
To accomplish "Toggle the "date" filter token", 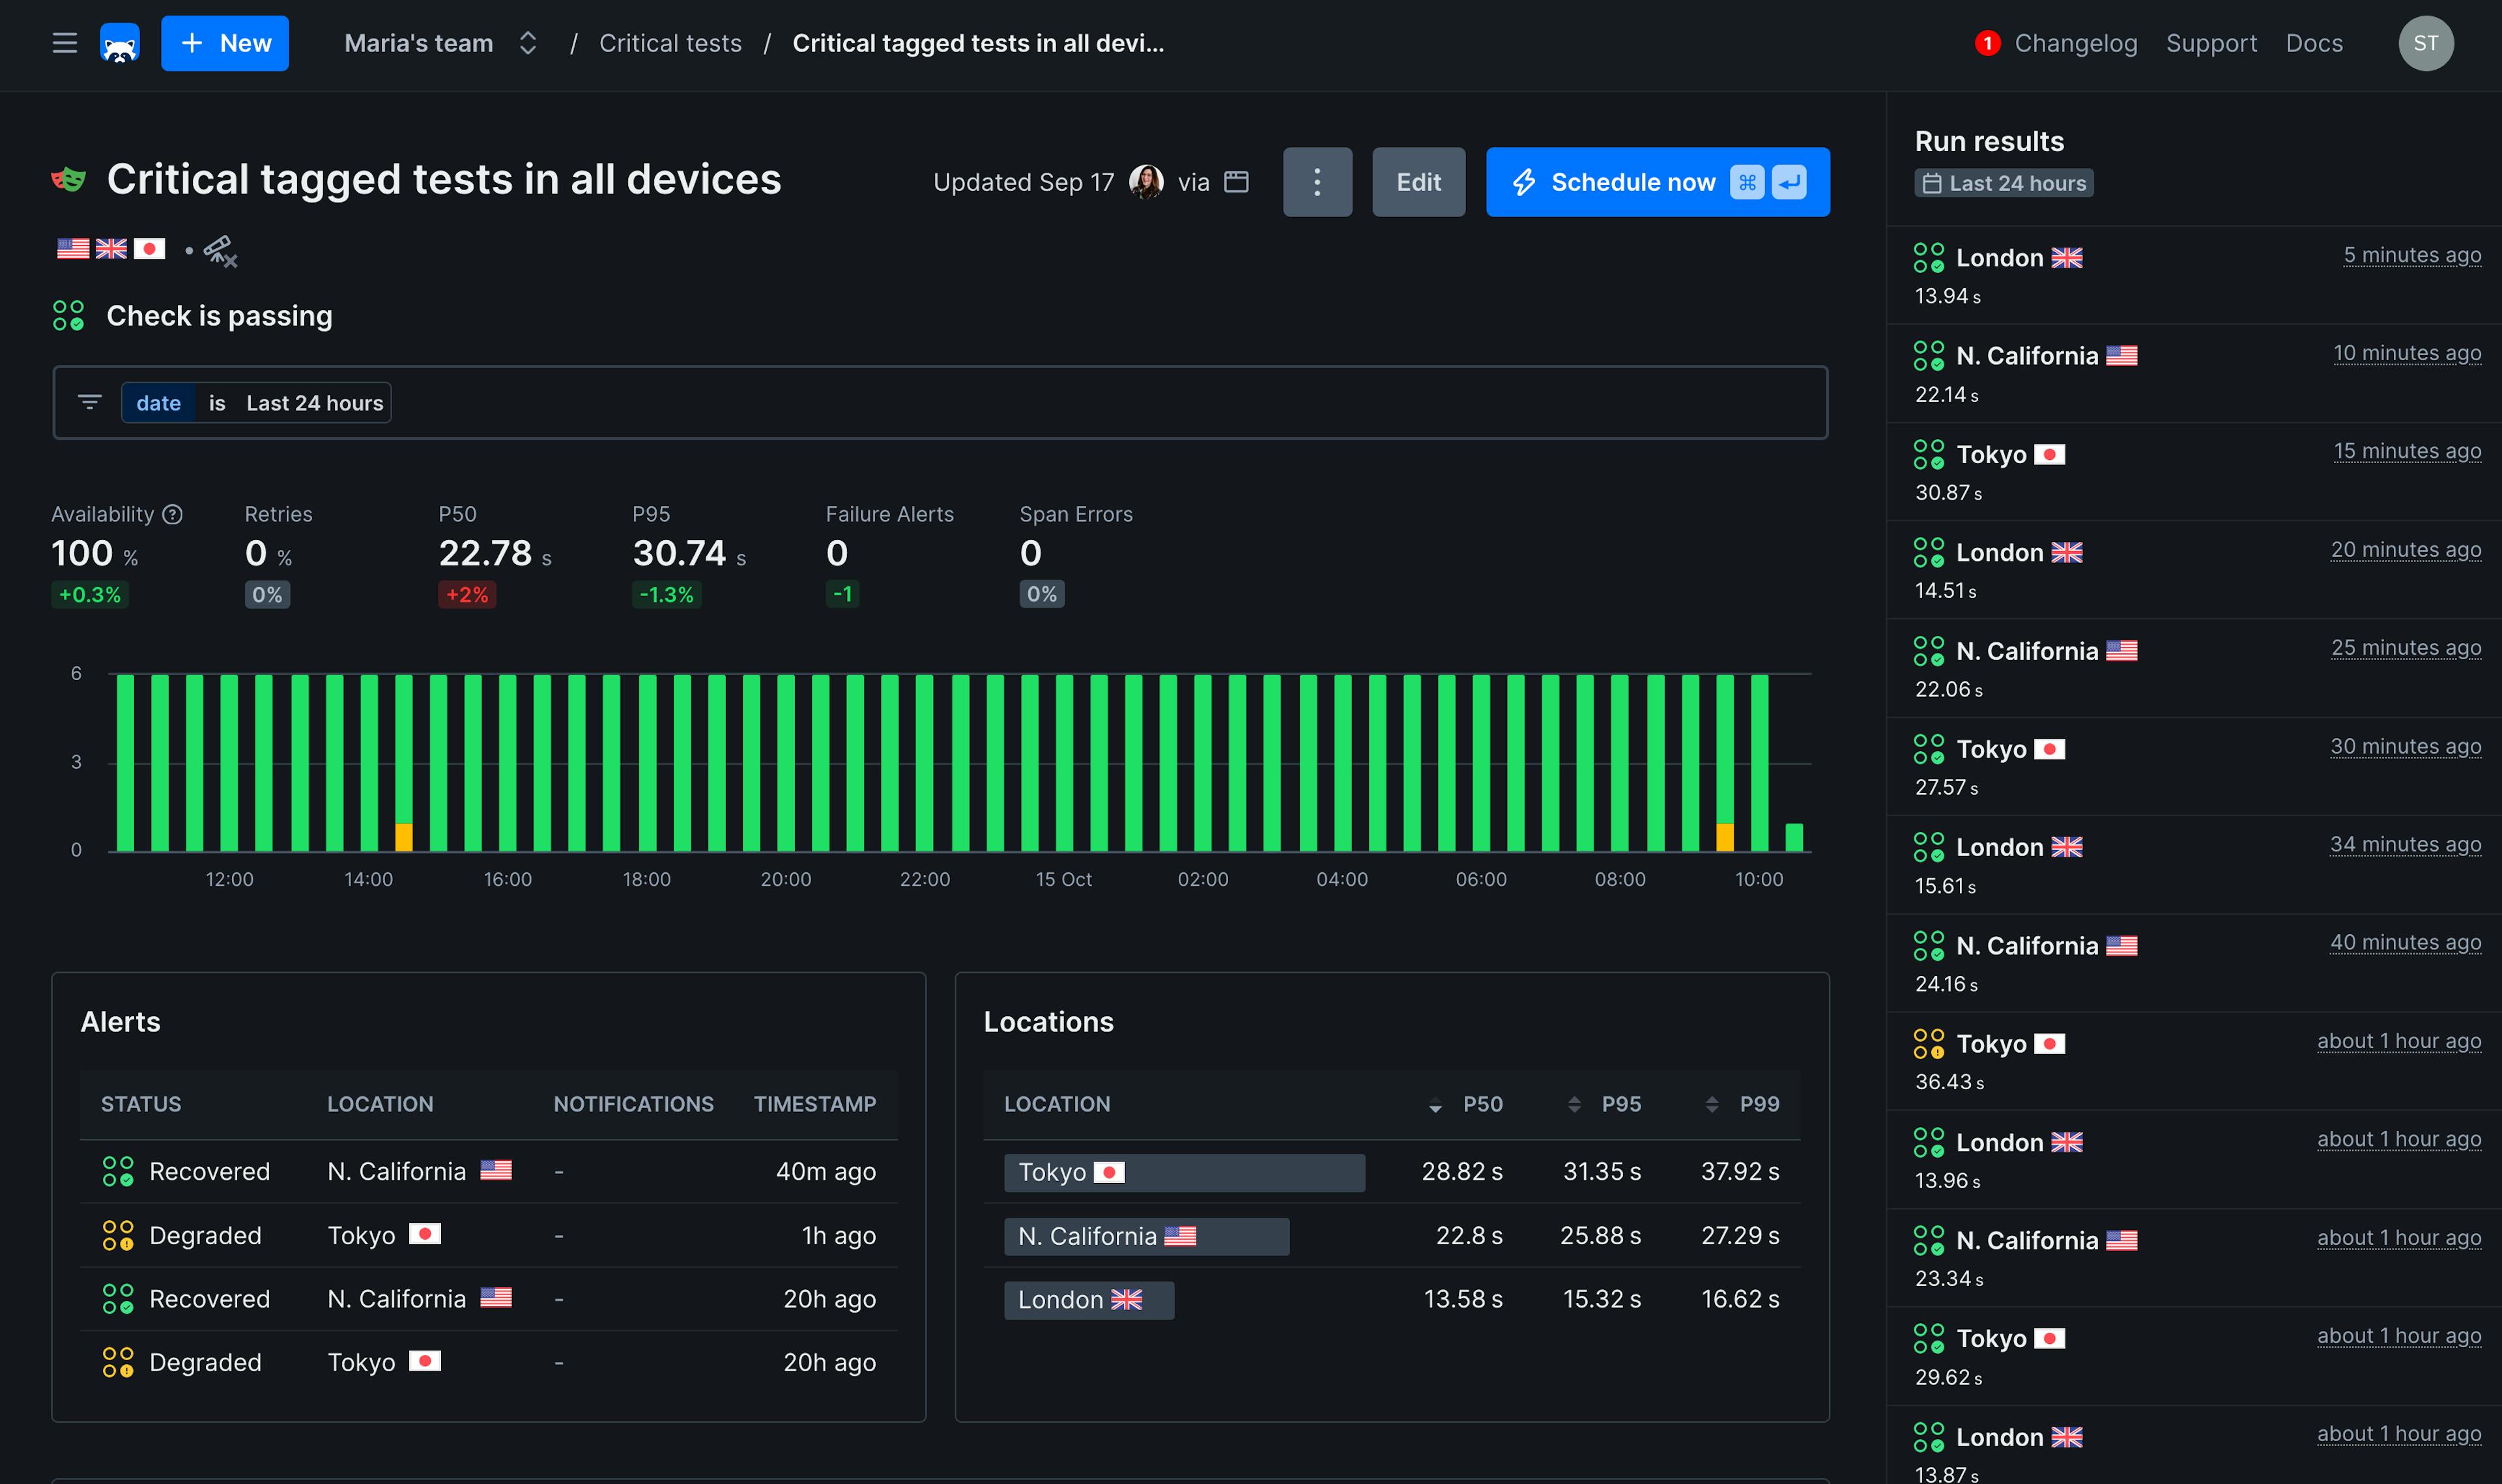I will 159,403.
